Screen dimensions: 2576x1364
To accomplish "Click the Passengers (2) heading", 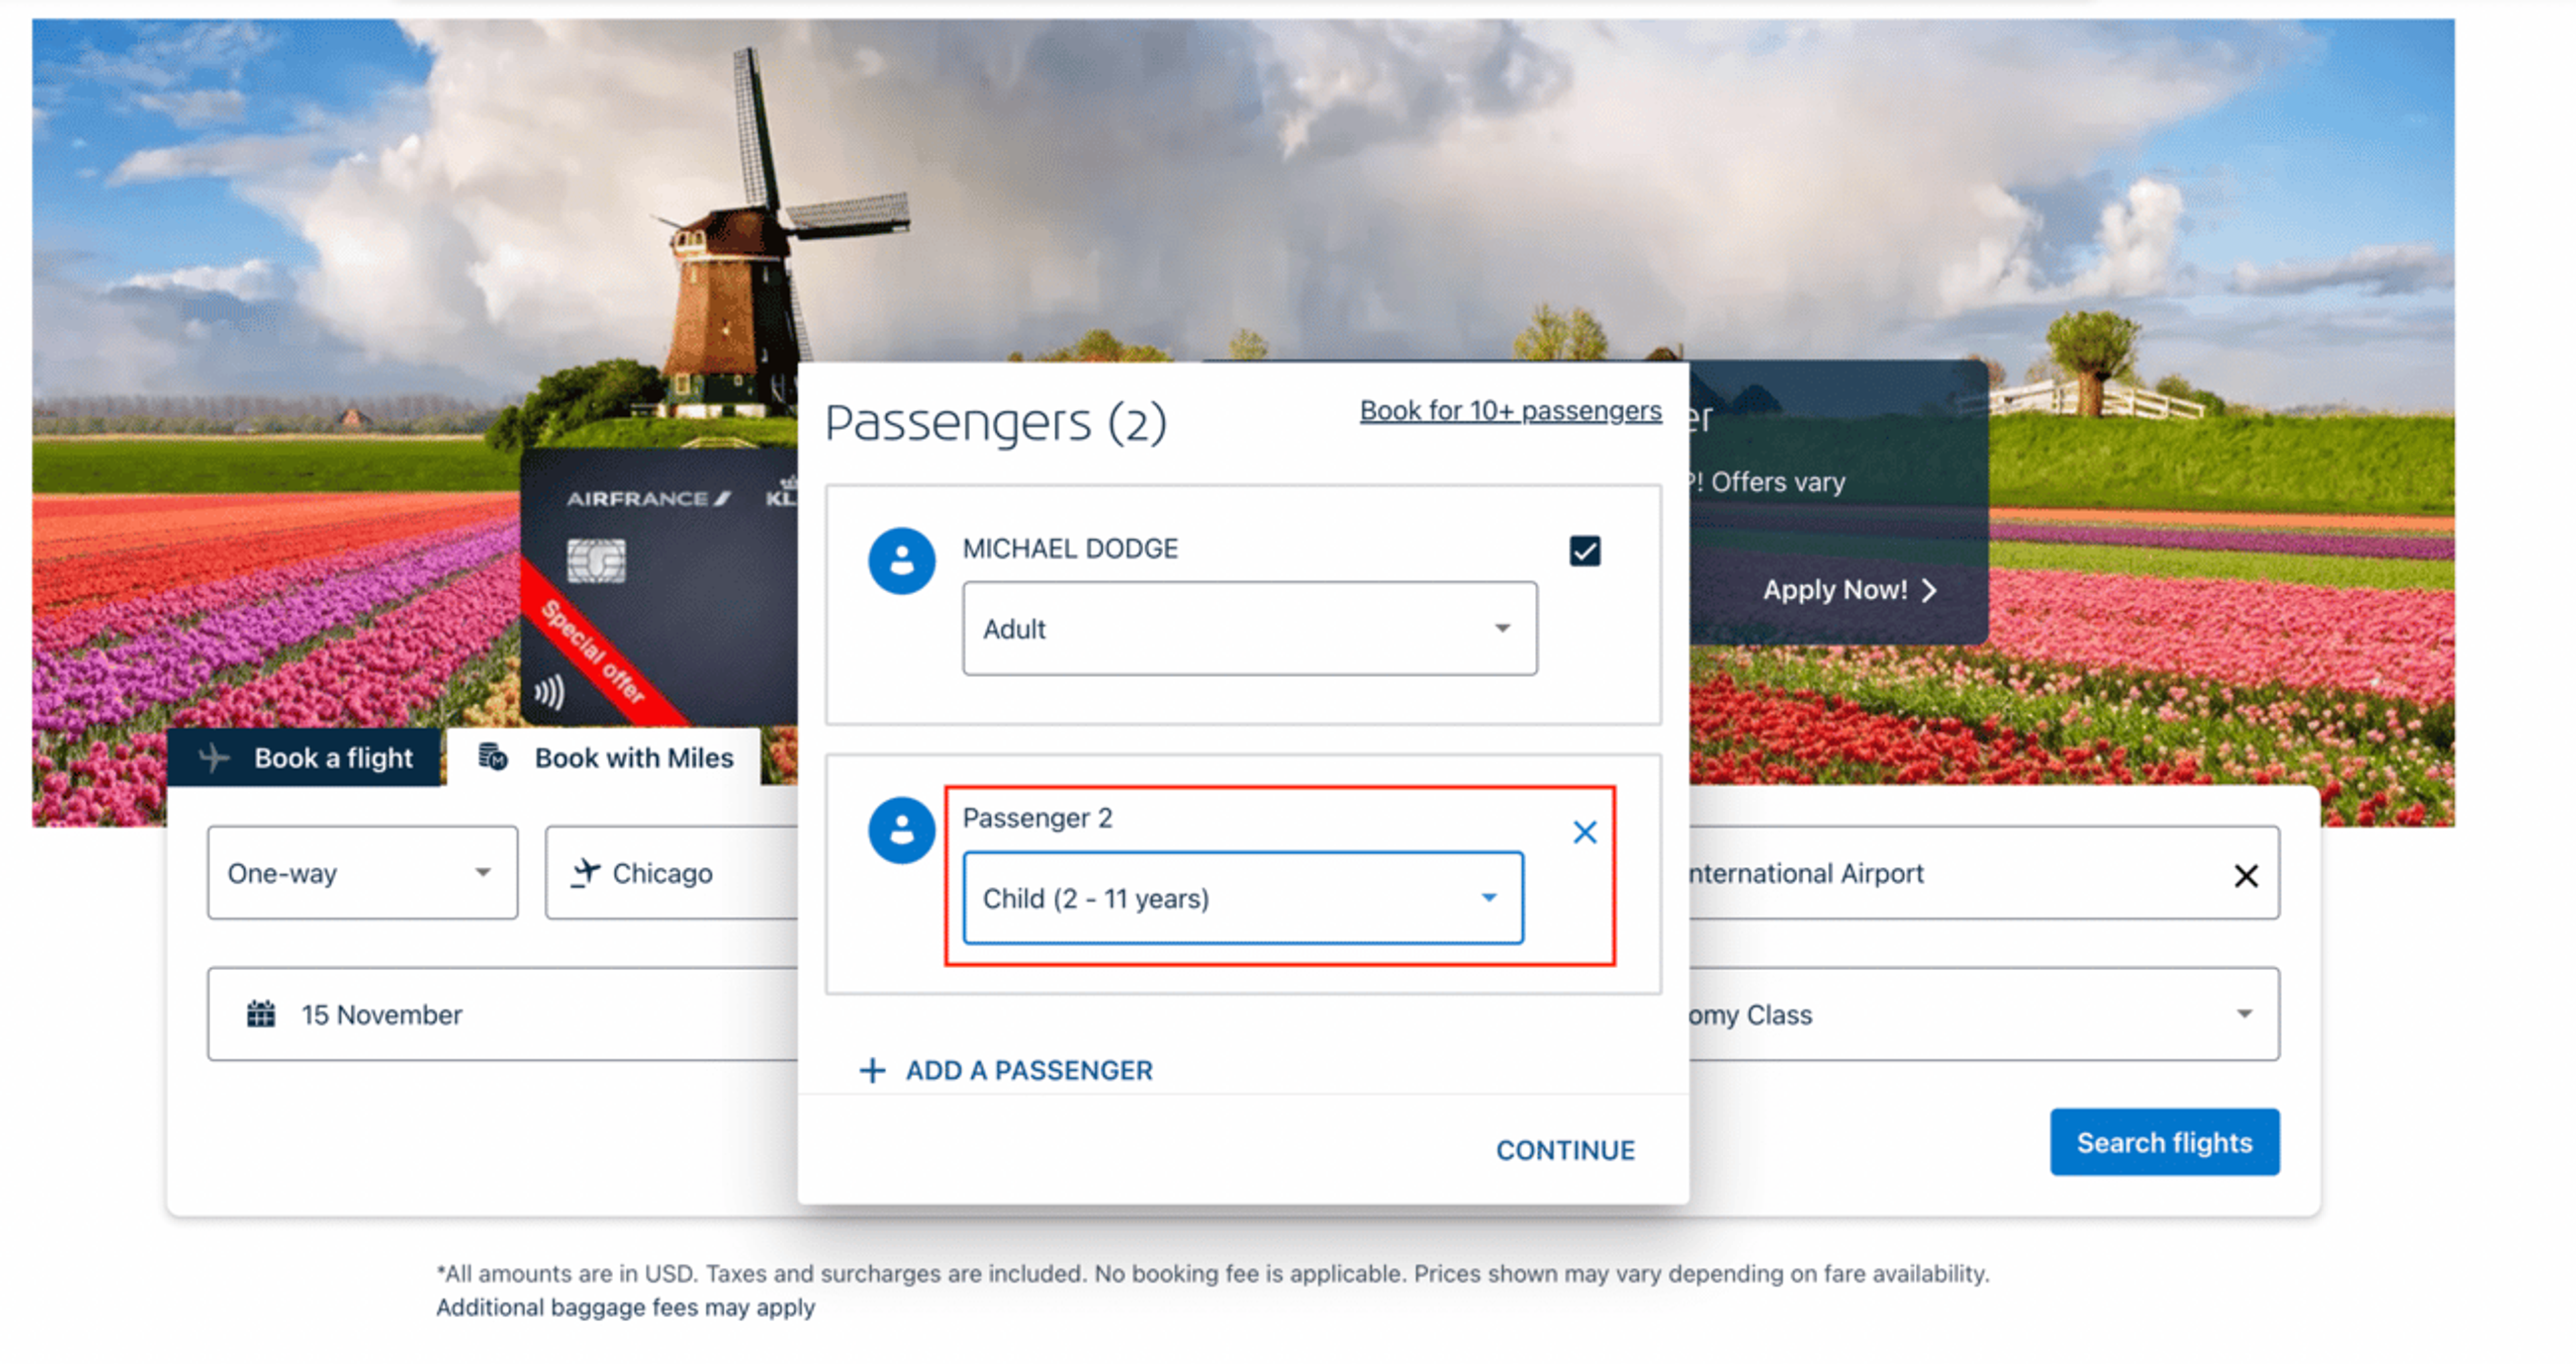I will (996, 422).
